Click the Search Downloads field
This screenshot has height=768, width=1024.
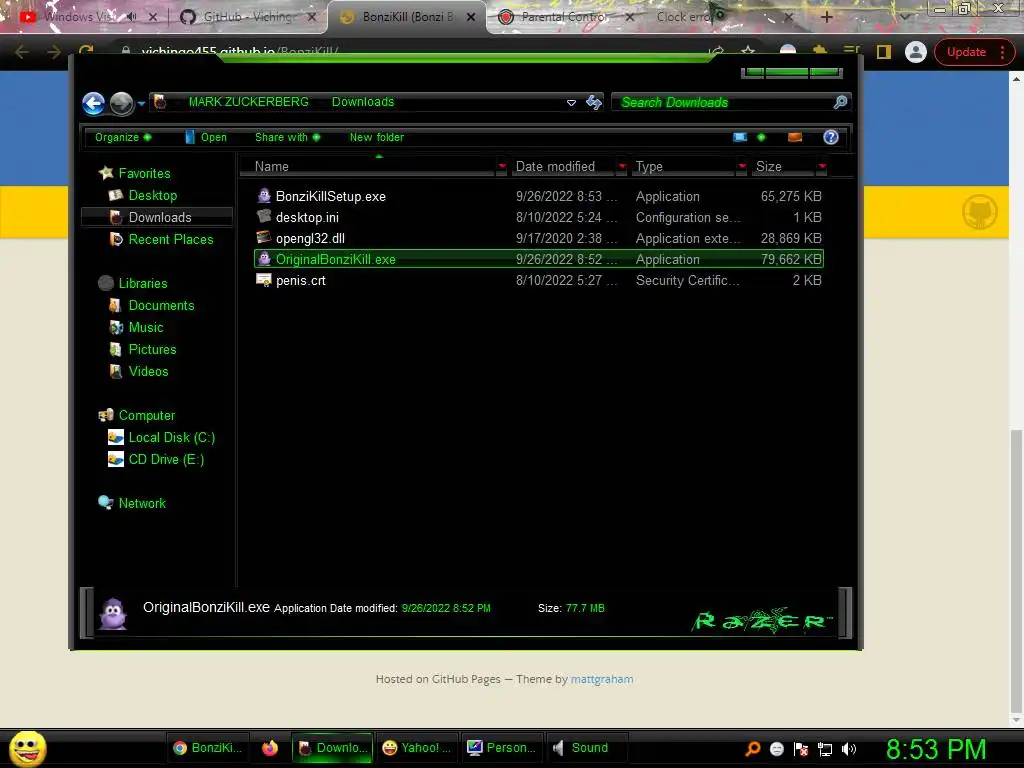(730, 102)
